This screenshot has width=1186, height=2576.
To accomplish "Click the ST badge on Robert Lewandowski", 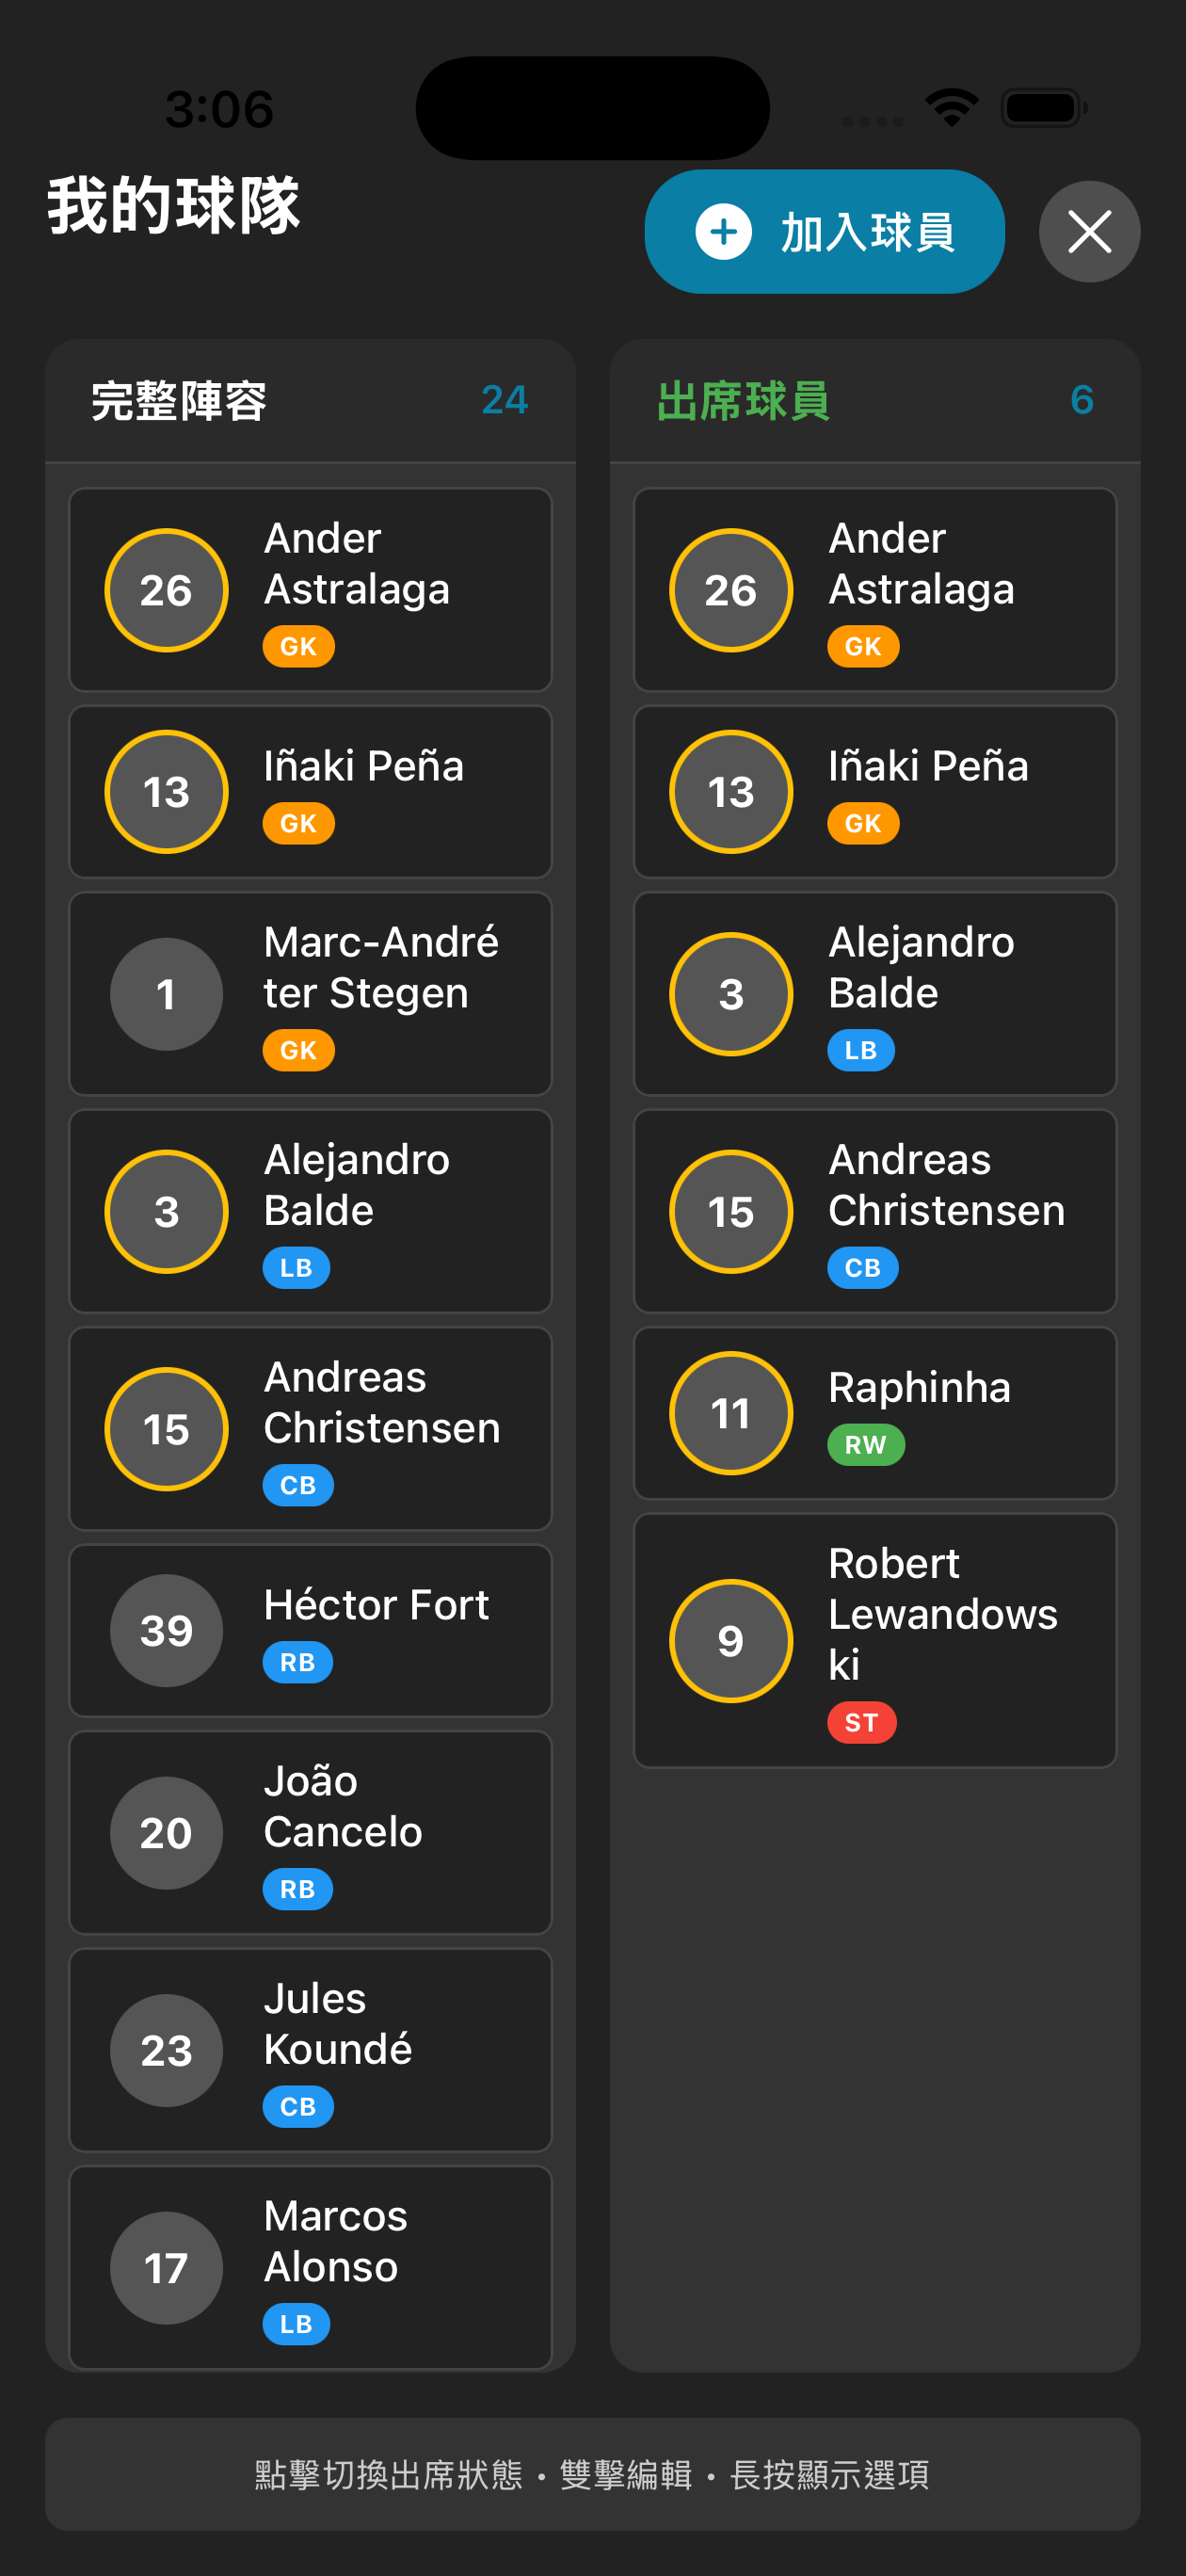I will pos(861,1722).
